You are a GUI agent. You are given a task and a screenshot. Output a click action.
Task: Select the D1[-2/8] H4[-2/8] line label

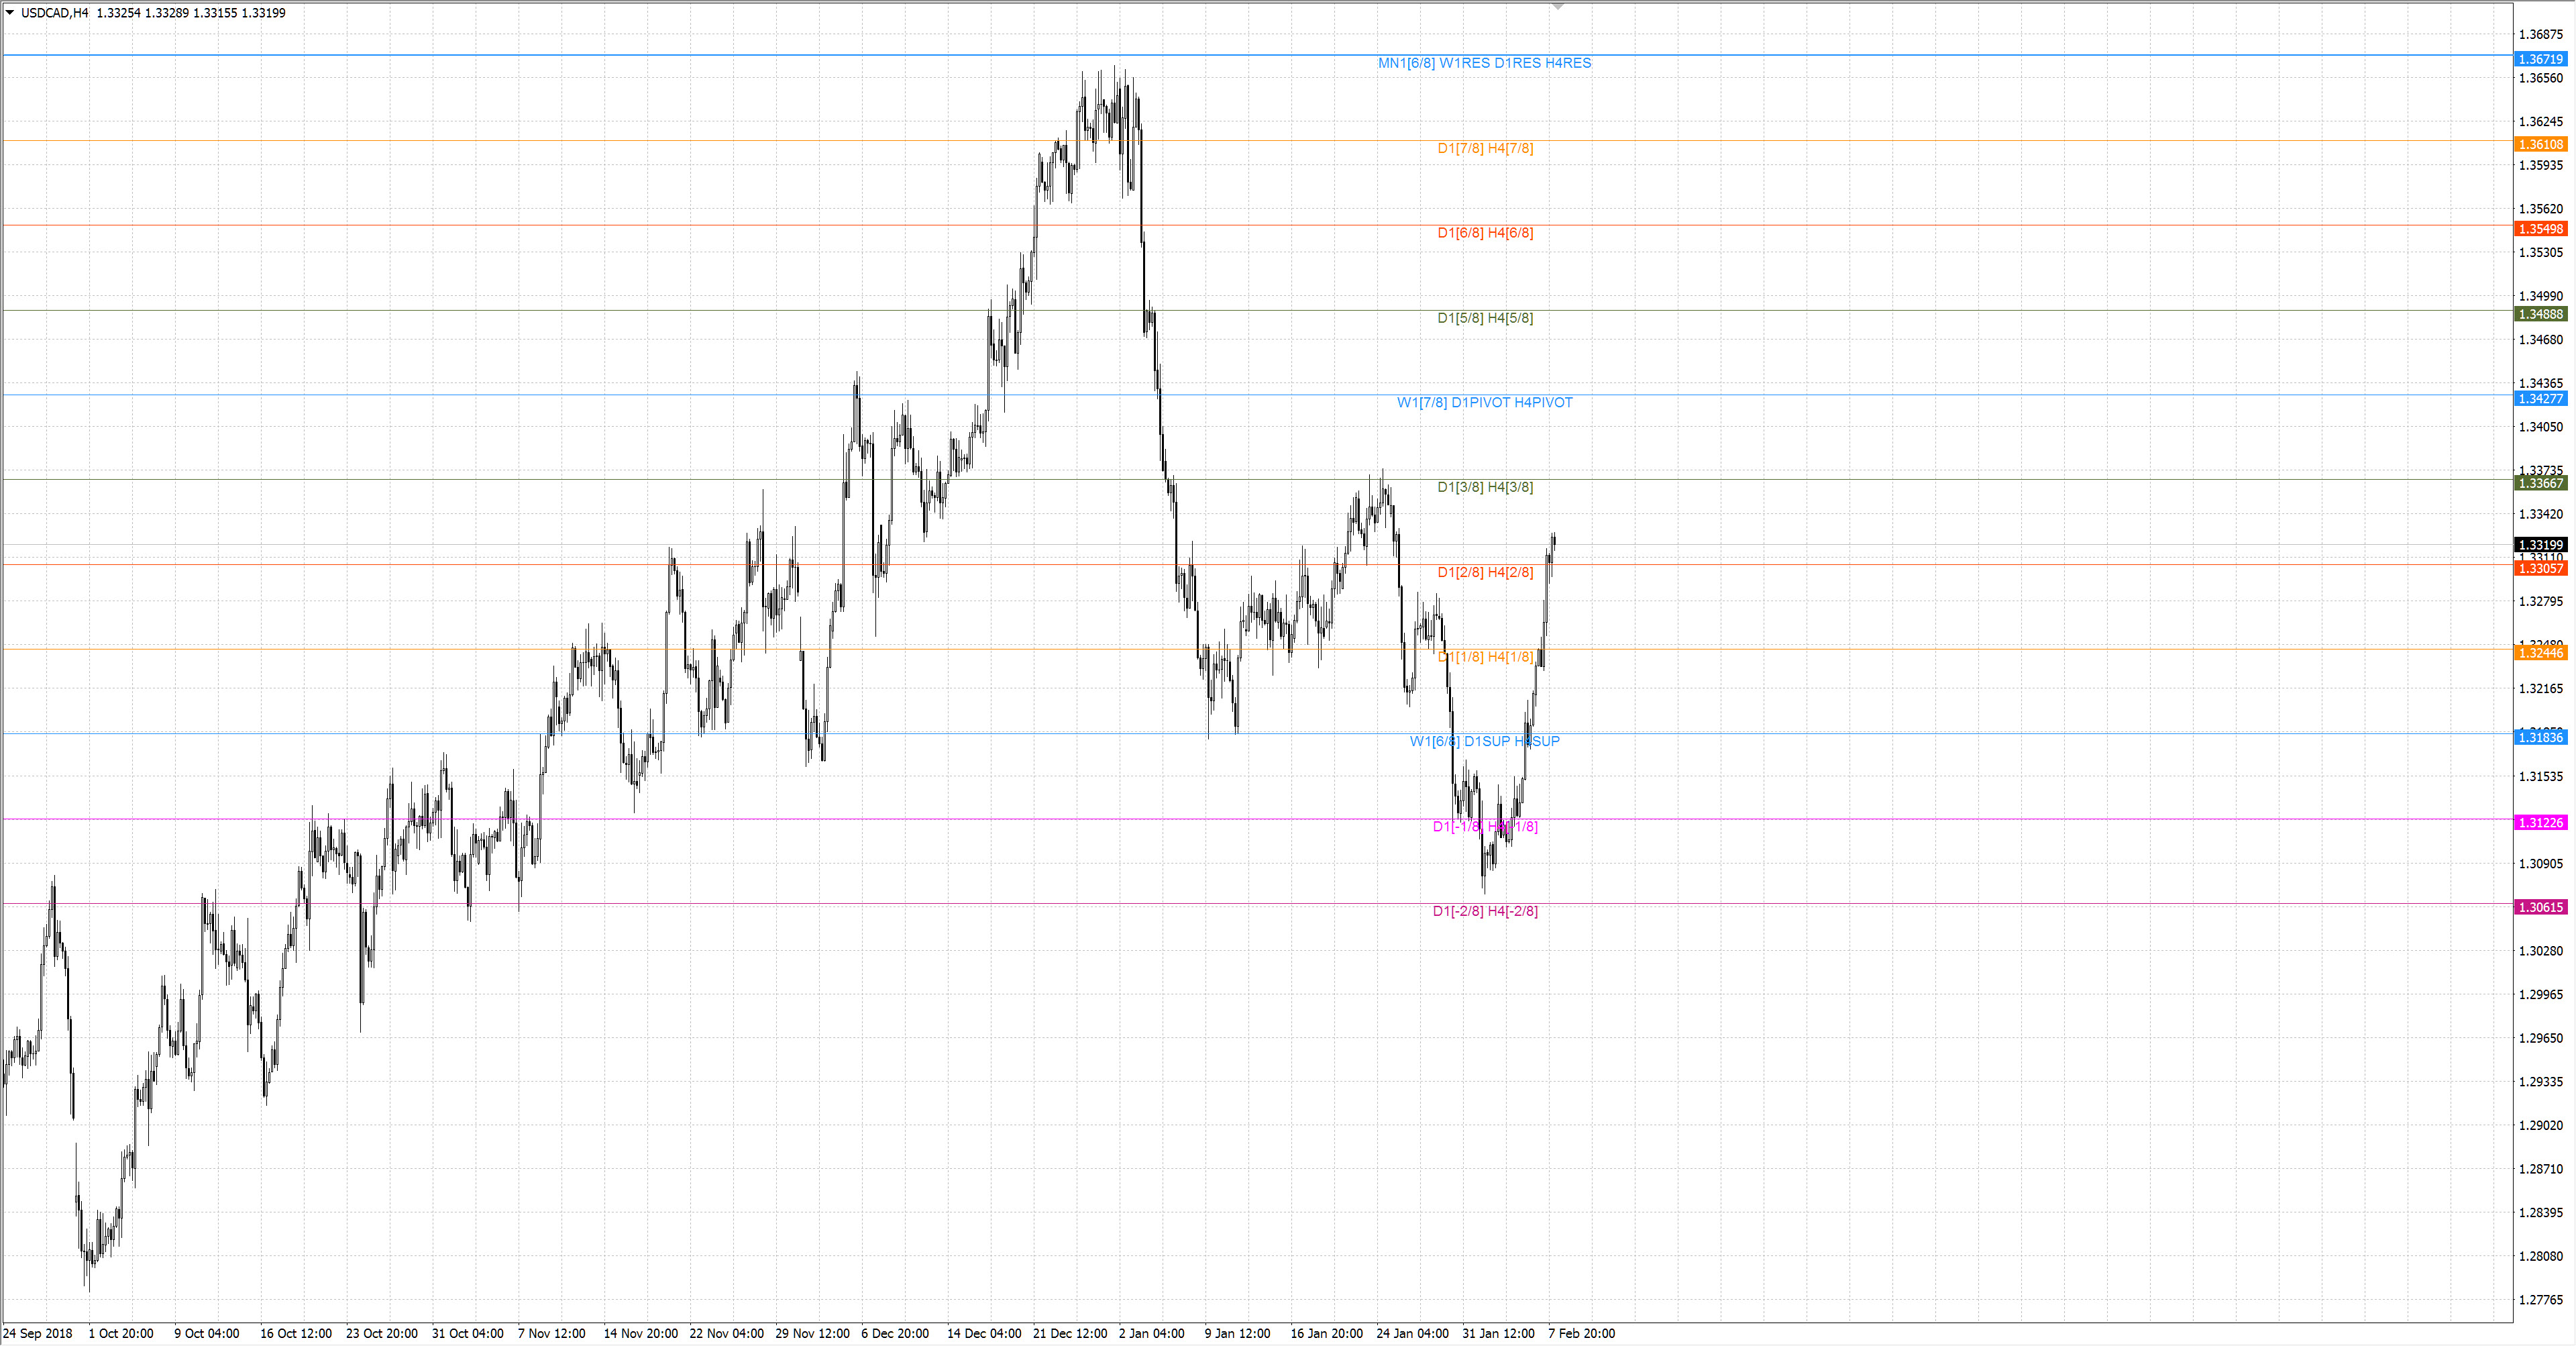tap(1485, 911)
